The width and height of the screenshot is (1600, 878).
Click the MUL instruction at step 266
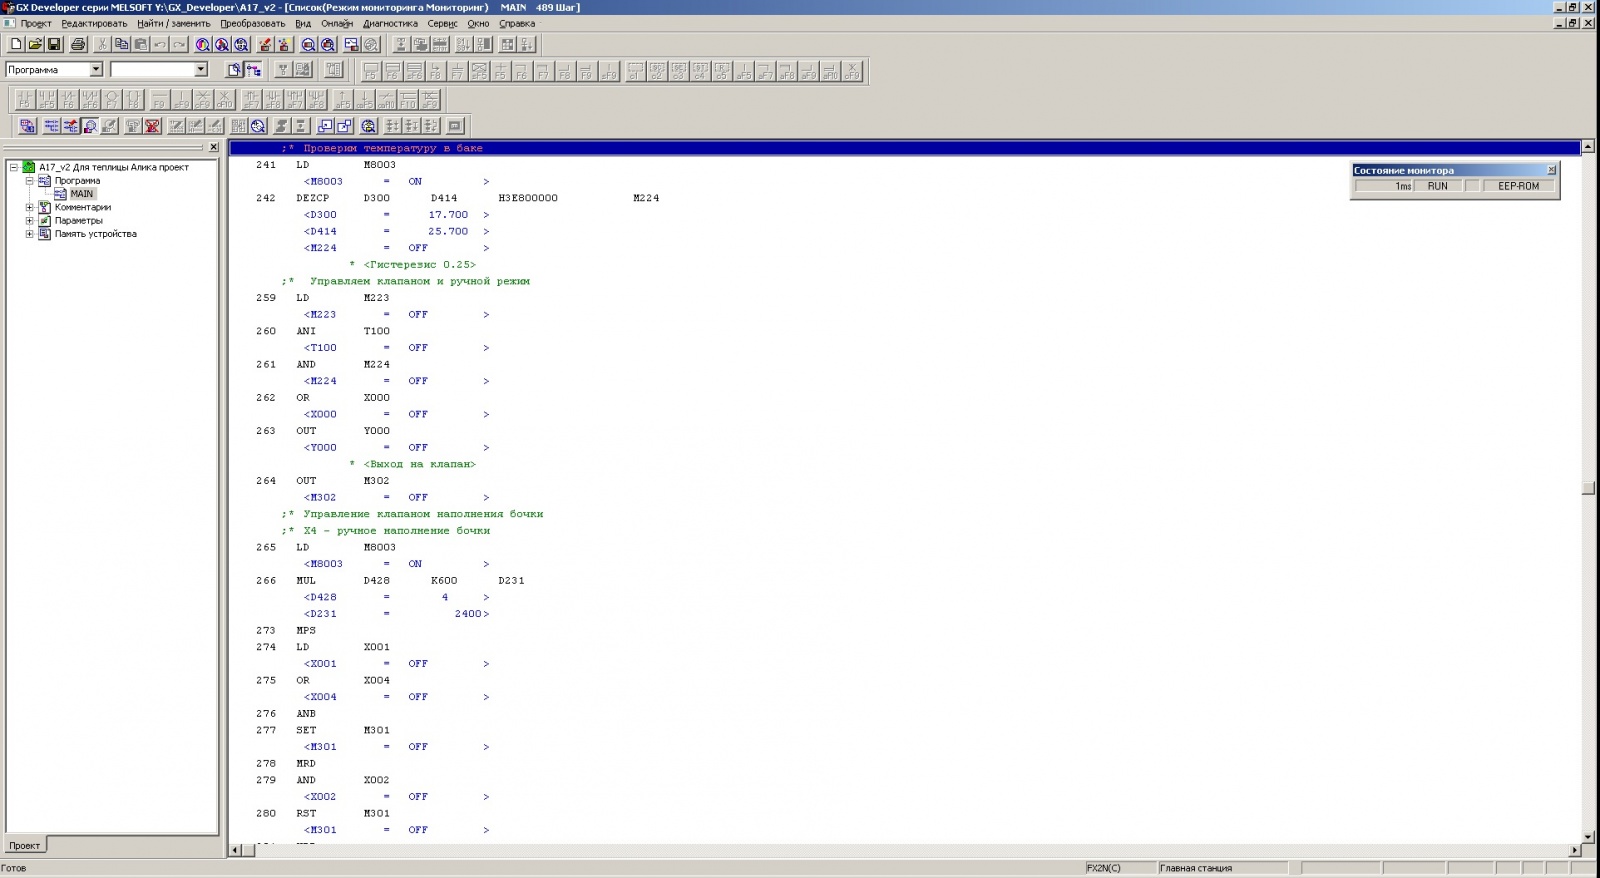306,580
